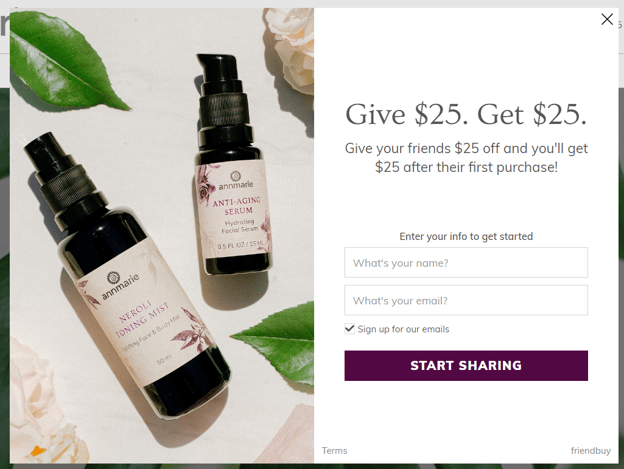Click the START SHARING button

click(x=466, y=365)
